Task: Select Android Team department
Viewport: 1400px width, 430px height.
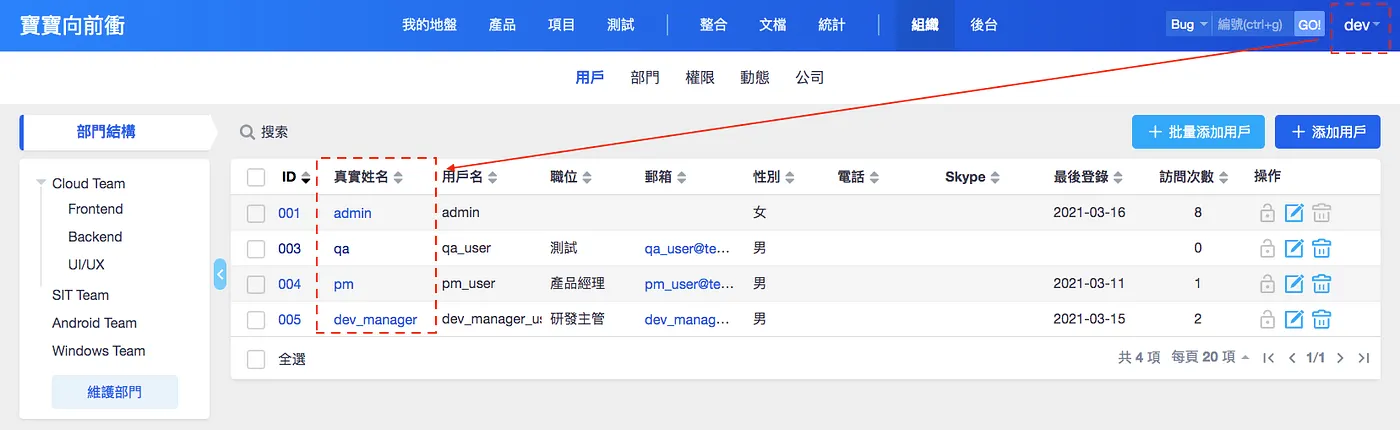Action: point(95,323)
